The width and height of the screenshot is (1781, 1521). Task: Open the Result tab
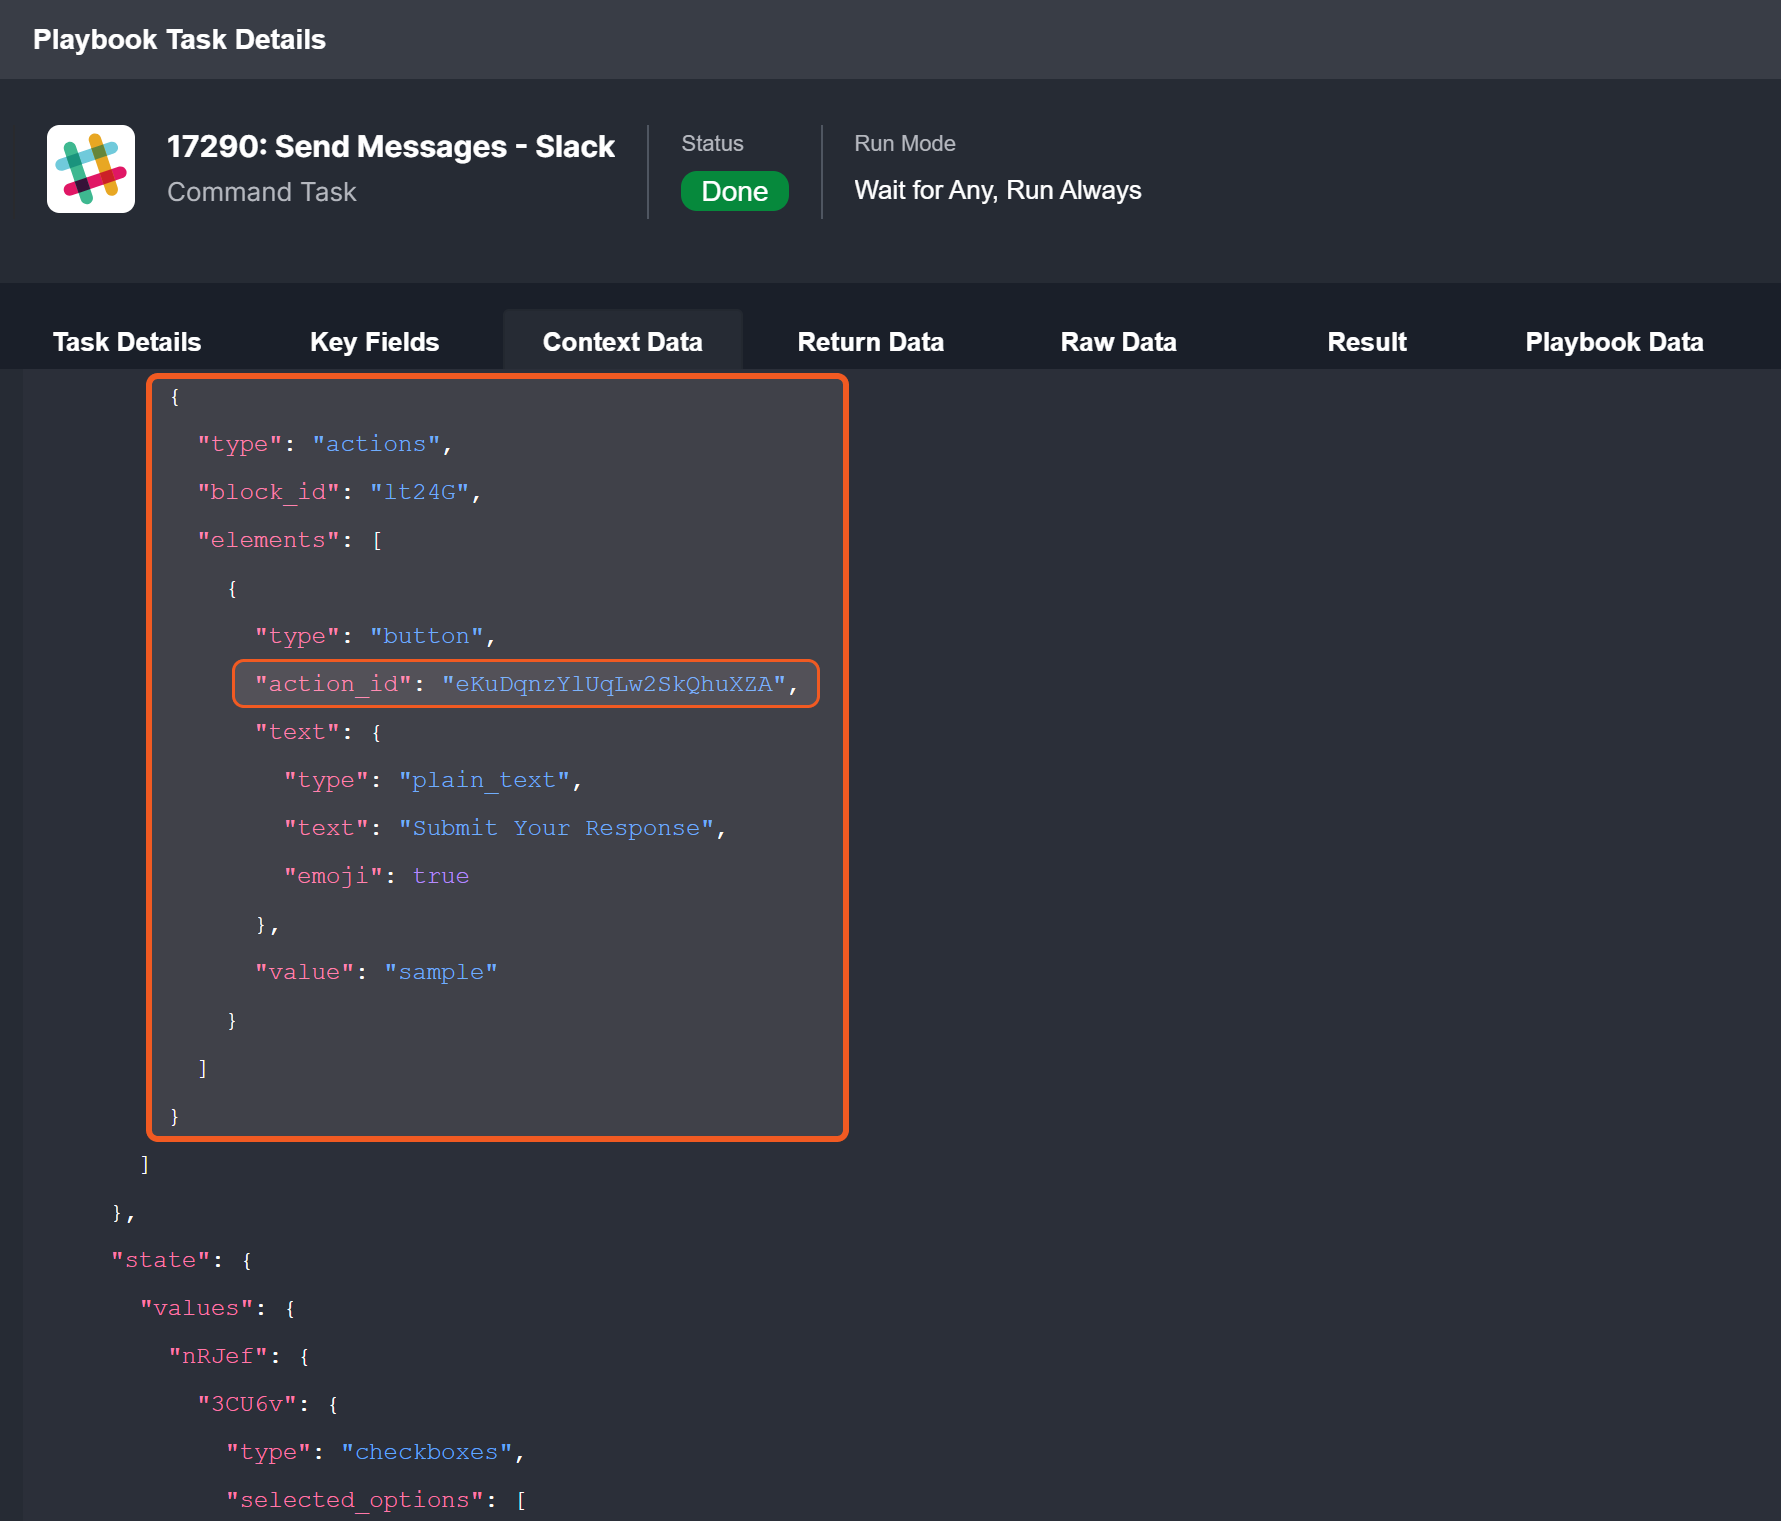pos(1366,342)
